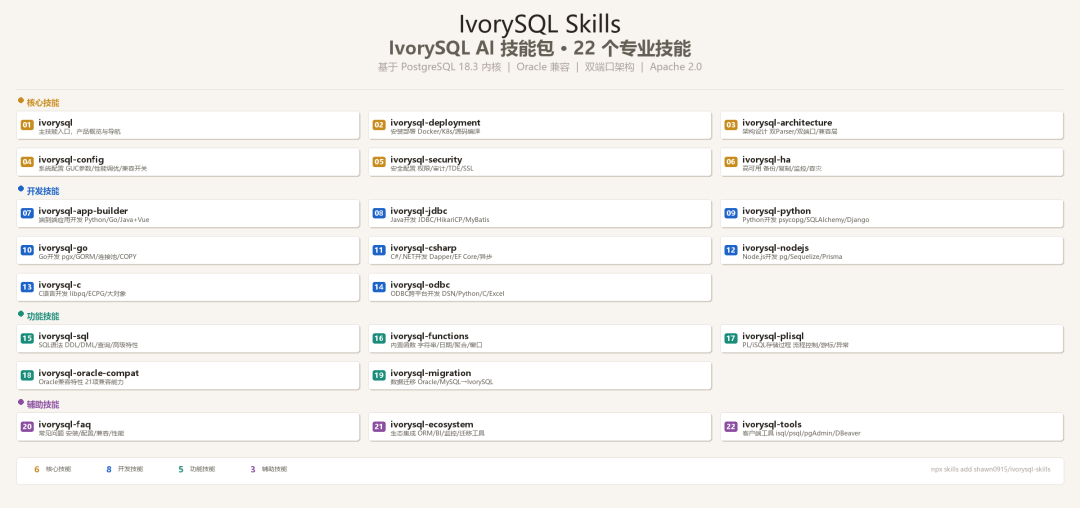Click the 12 badge on ivorysql-nodejs card
1080x508 pixels.
click(731, 250)
